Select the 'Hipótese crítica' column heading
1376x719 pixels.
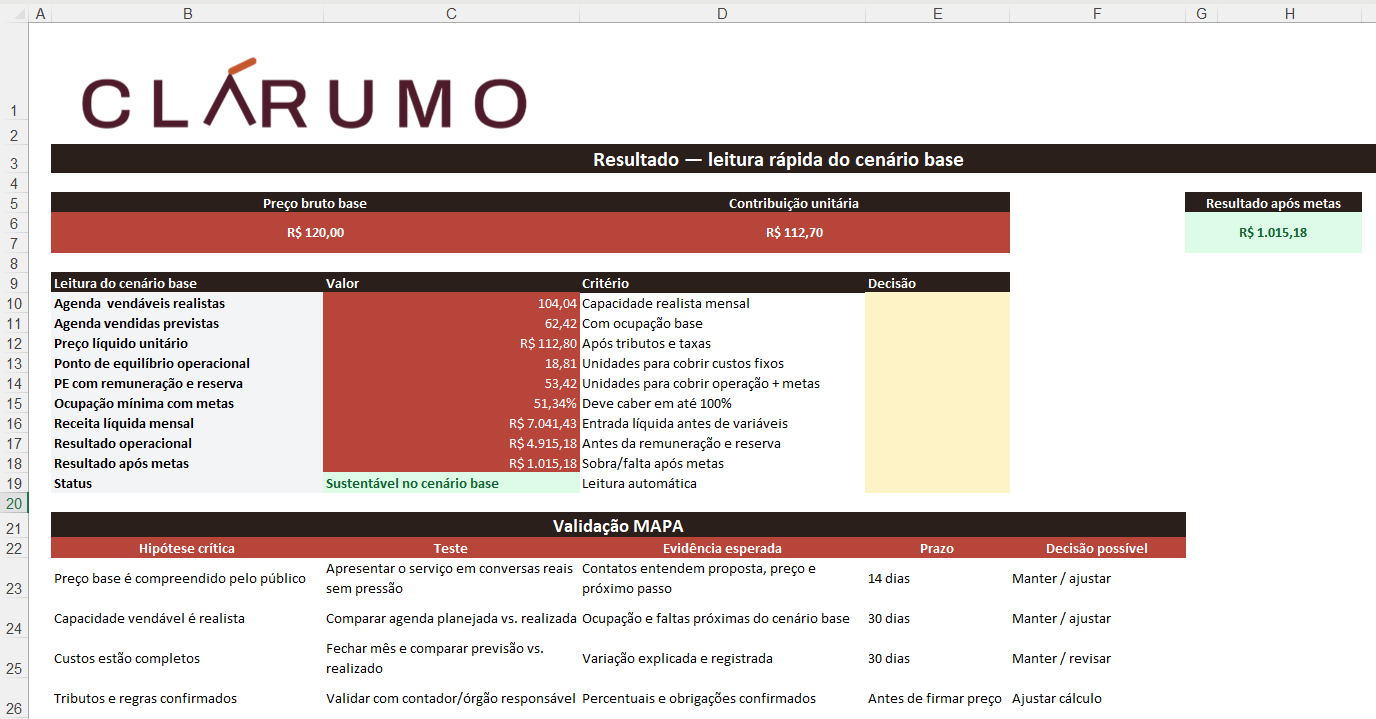[188, 548]
